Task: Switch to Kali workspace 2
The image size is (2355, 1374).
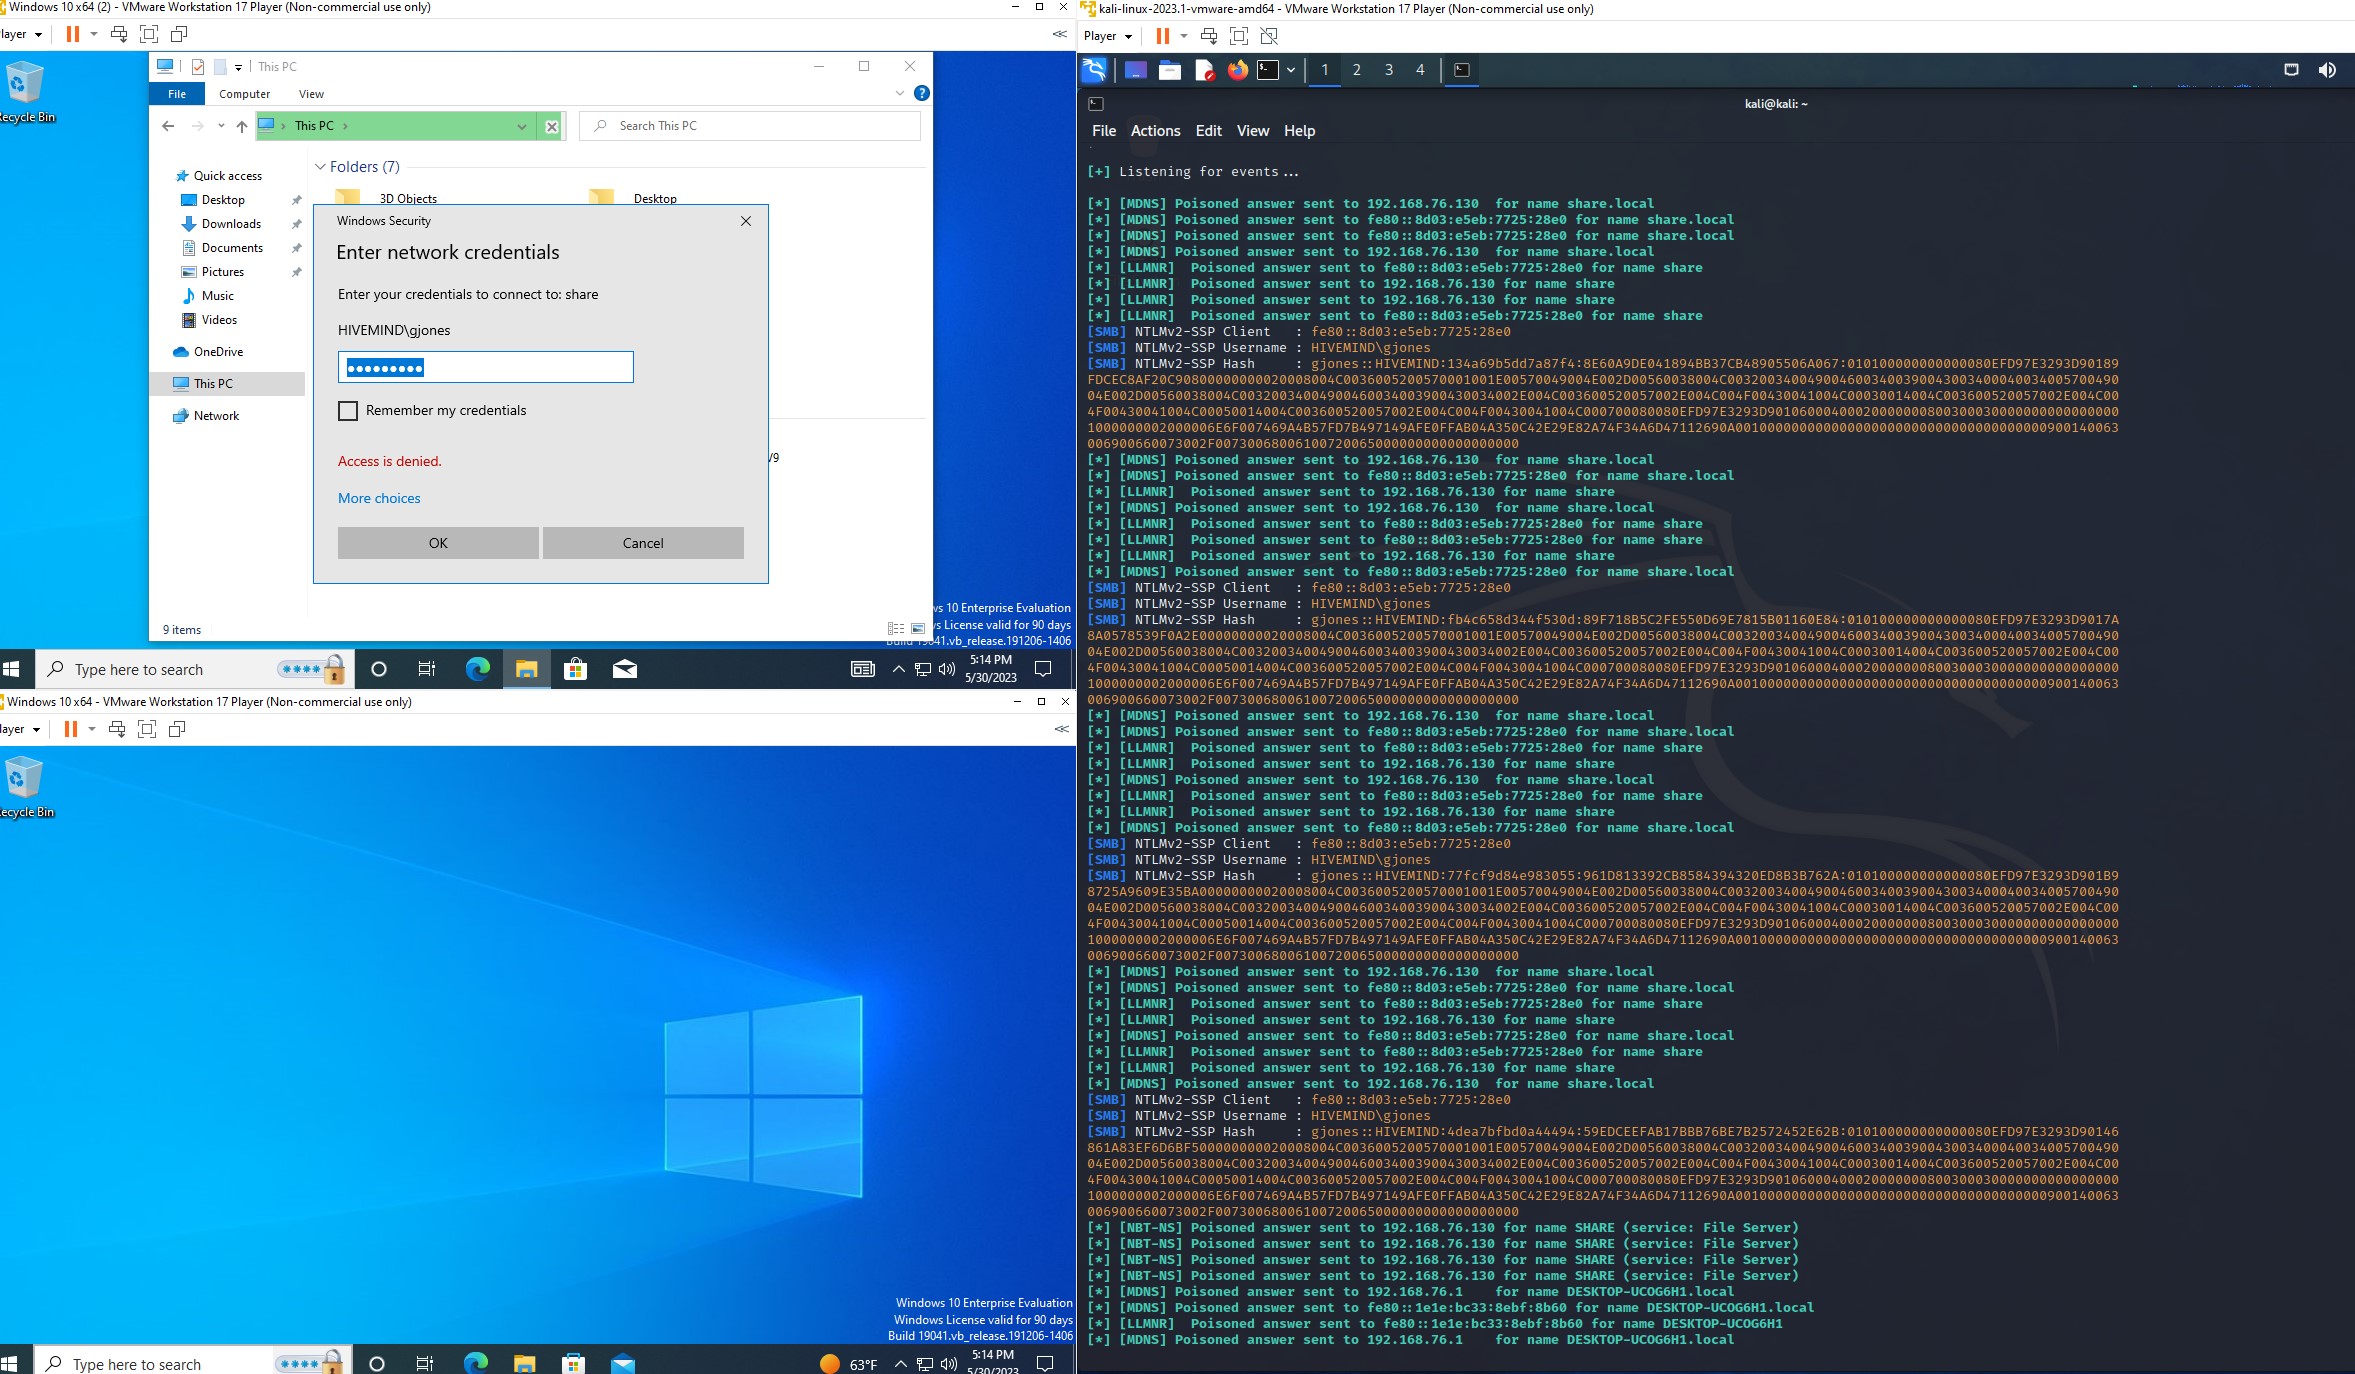Action: [x=1356, y=70]
